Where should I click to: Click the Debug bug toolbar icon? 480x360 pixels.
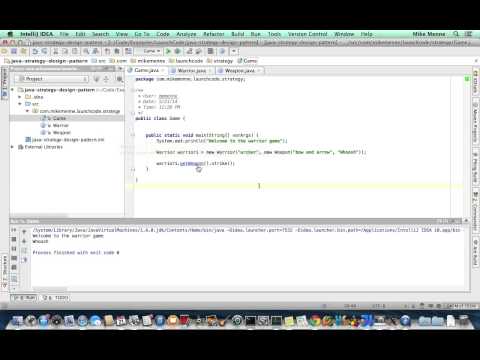click(x=178, y=51)
